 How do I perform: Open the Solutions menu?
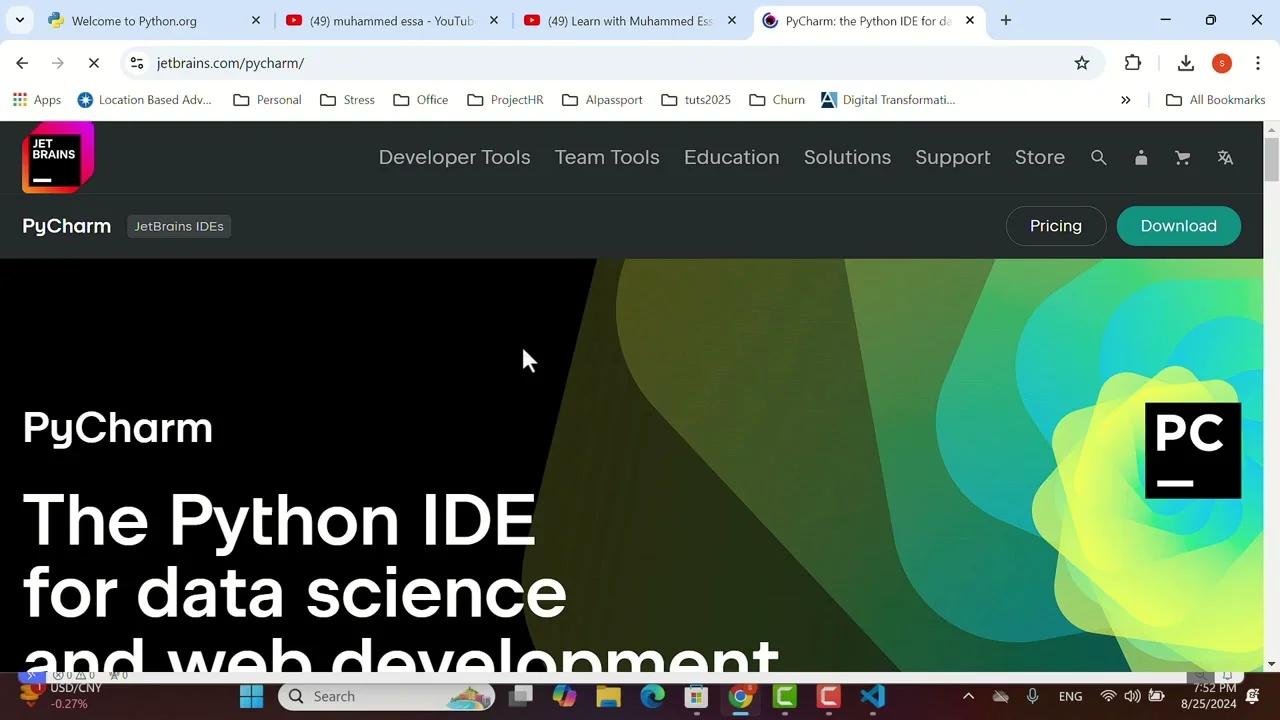(x=847, y=157)
